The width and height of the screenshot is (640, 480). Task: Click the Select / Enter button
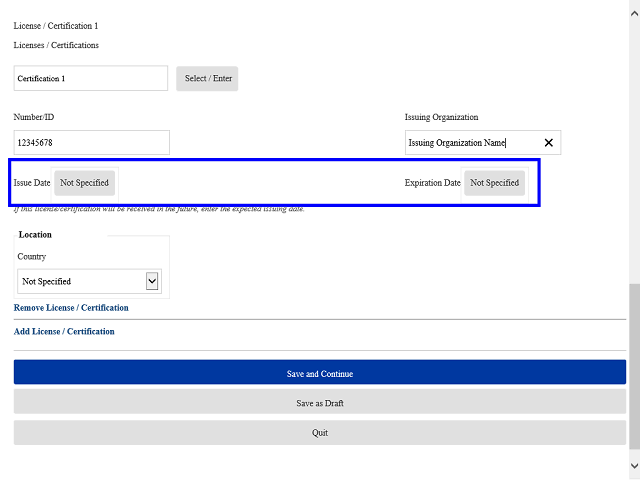tap(207, 78)
